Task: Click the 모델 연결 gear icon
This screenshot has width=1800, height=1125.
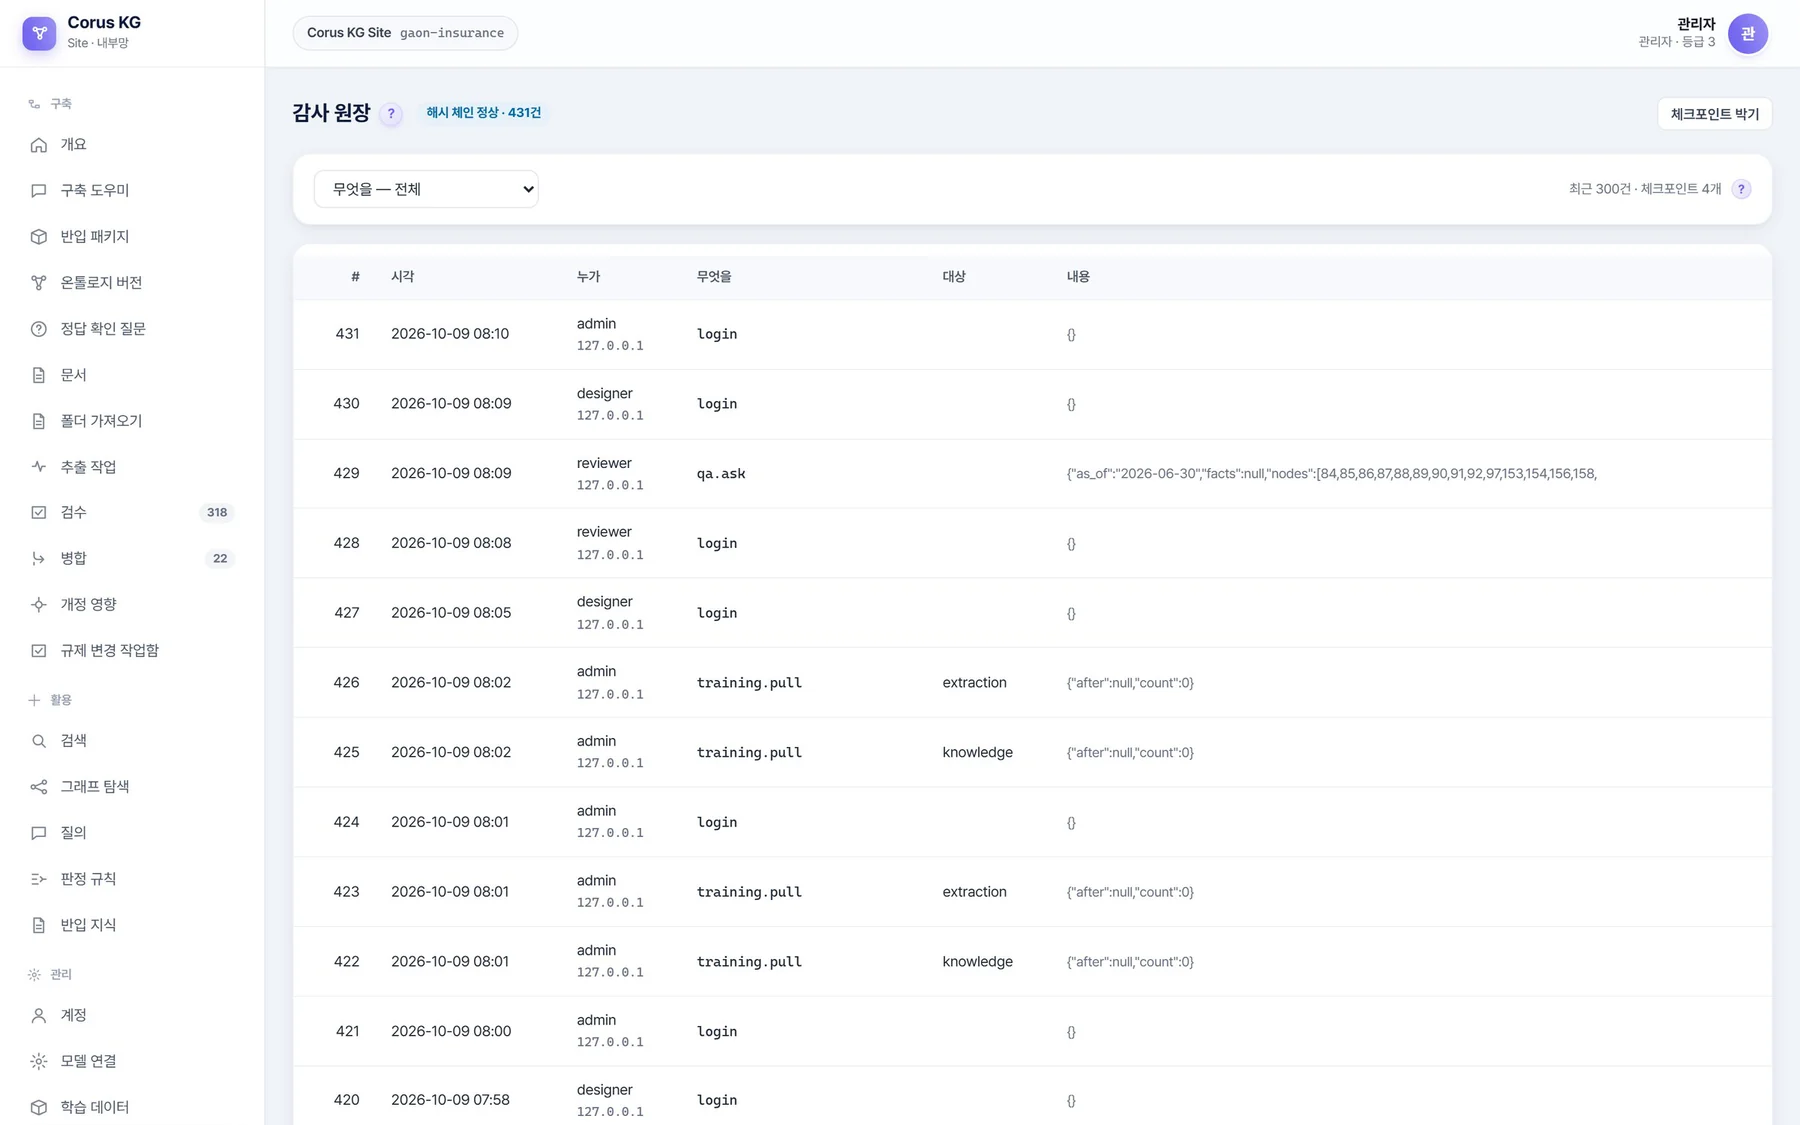Action: coord(39,1061)
